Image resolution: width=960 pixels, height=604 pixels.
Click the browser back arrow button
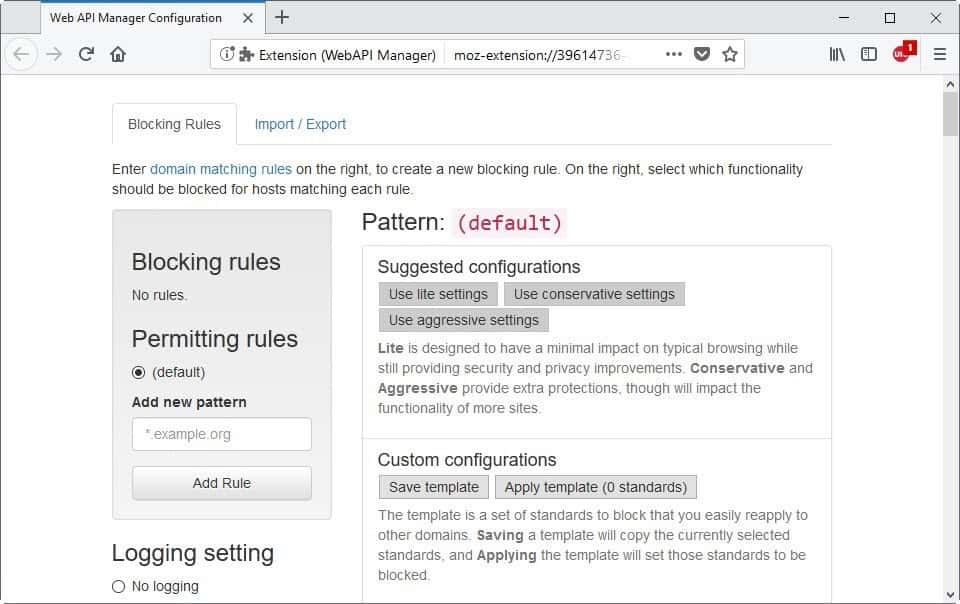pyautogui.click(x=22, y=54)
